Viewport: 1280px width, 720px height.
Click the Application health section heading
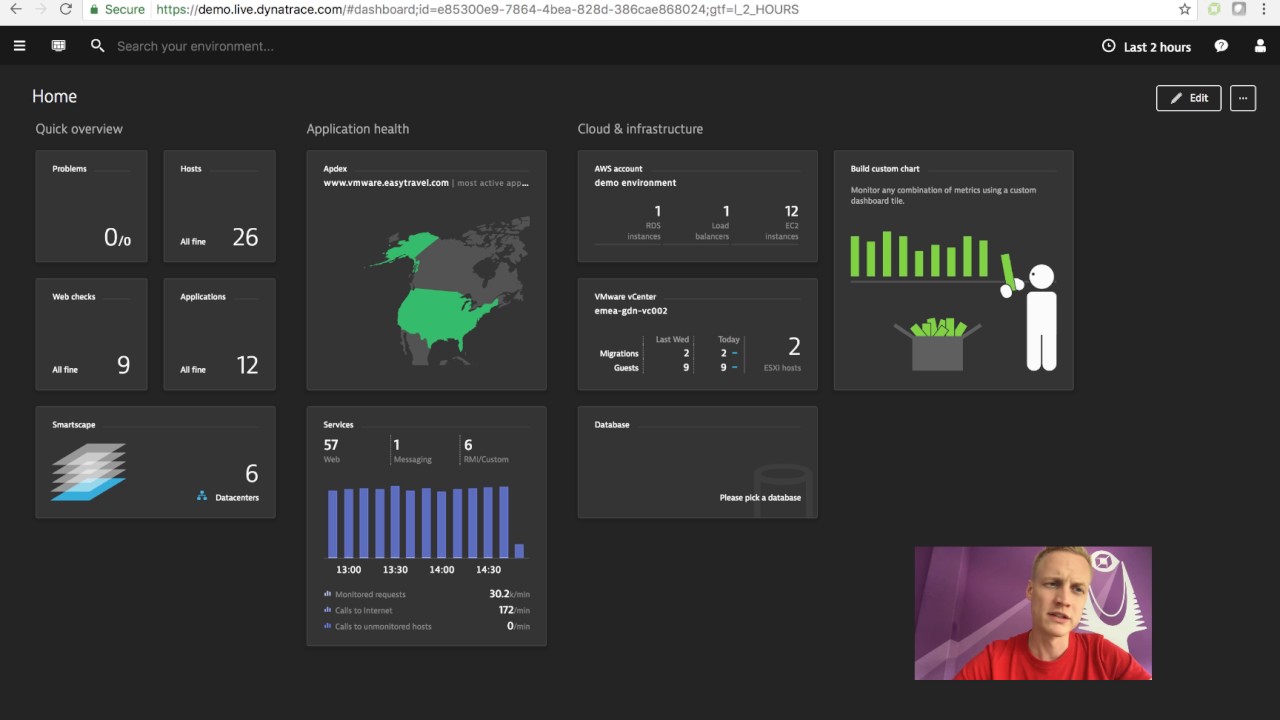click(x=358, y=129)
